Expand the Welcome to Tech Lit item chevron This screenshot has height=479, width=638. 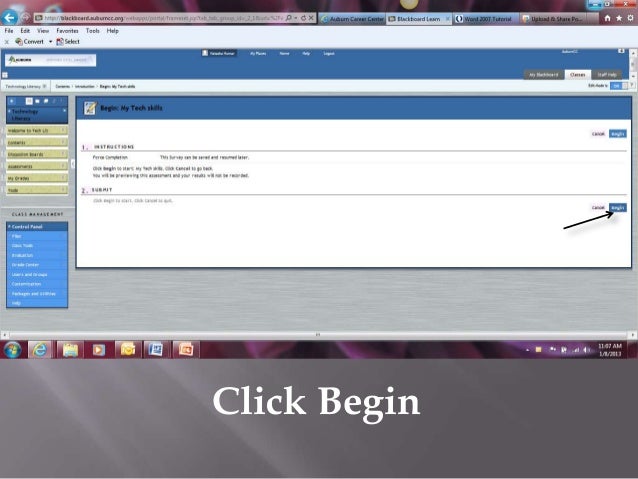[64, 130]
